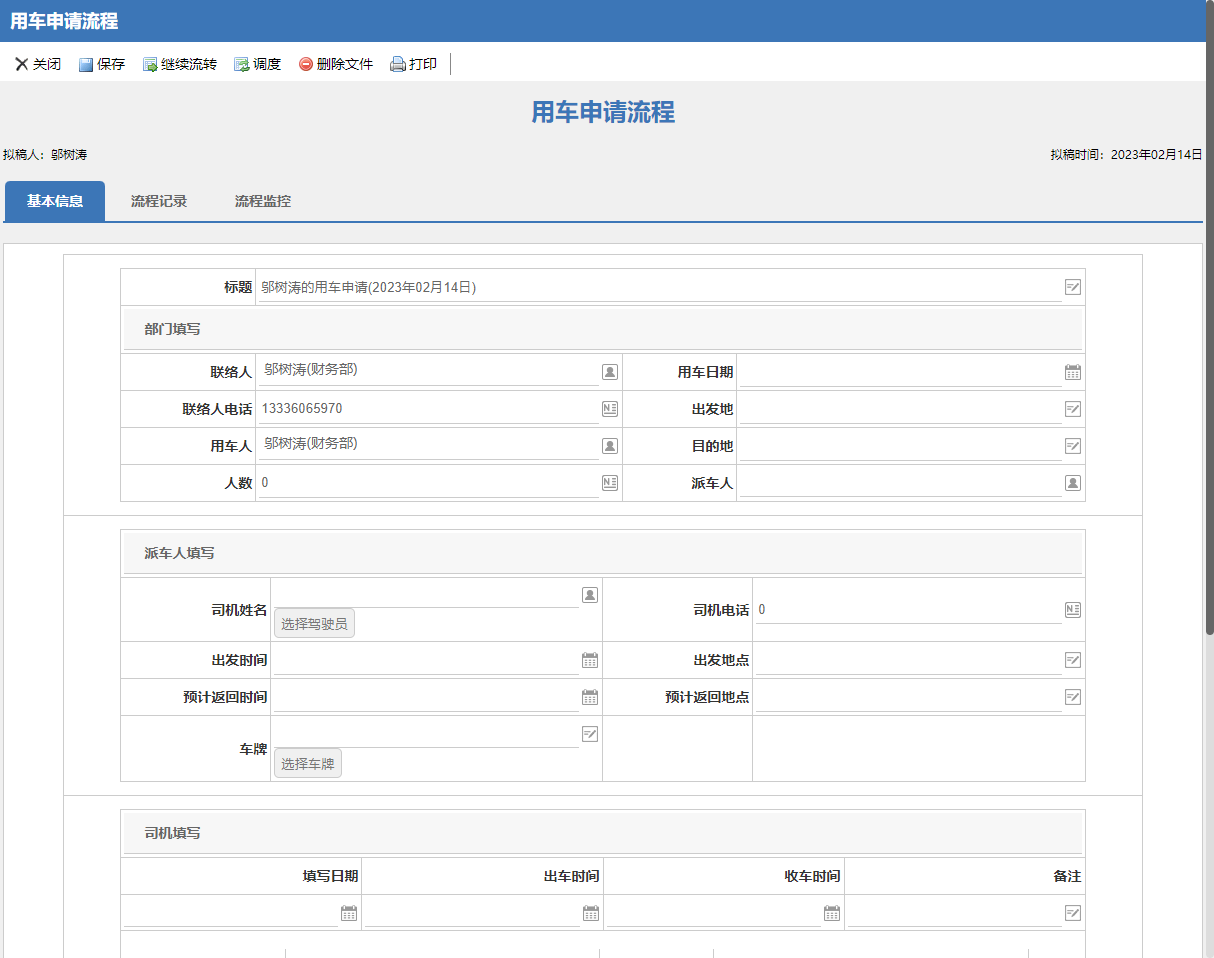Switch to the 流程监控 tab

(x=263, y=201)
